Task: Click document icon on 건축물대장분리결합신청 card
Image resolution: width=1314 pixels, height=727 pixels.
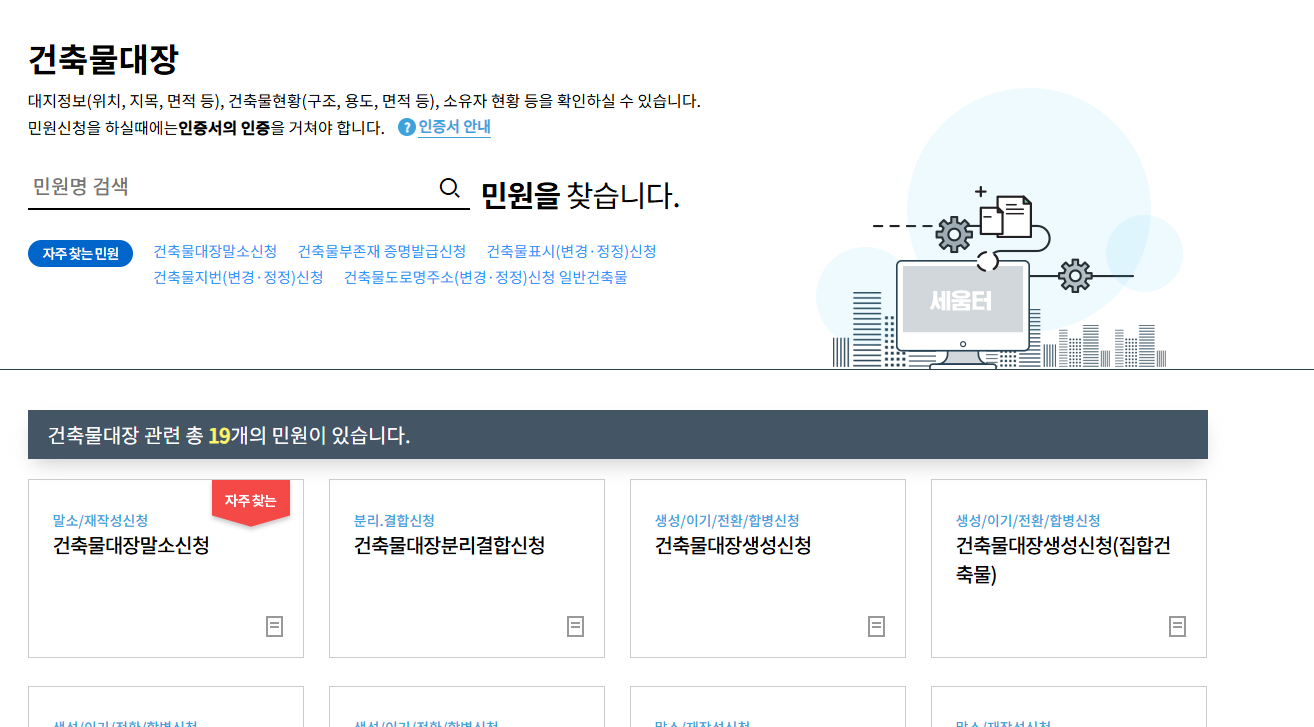Action: [576, 626]
